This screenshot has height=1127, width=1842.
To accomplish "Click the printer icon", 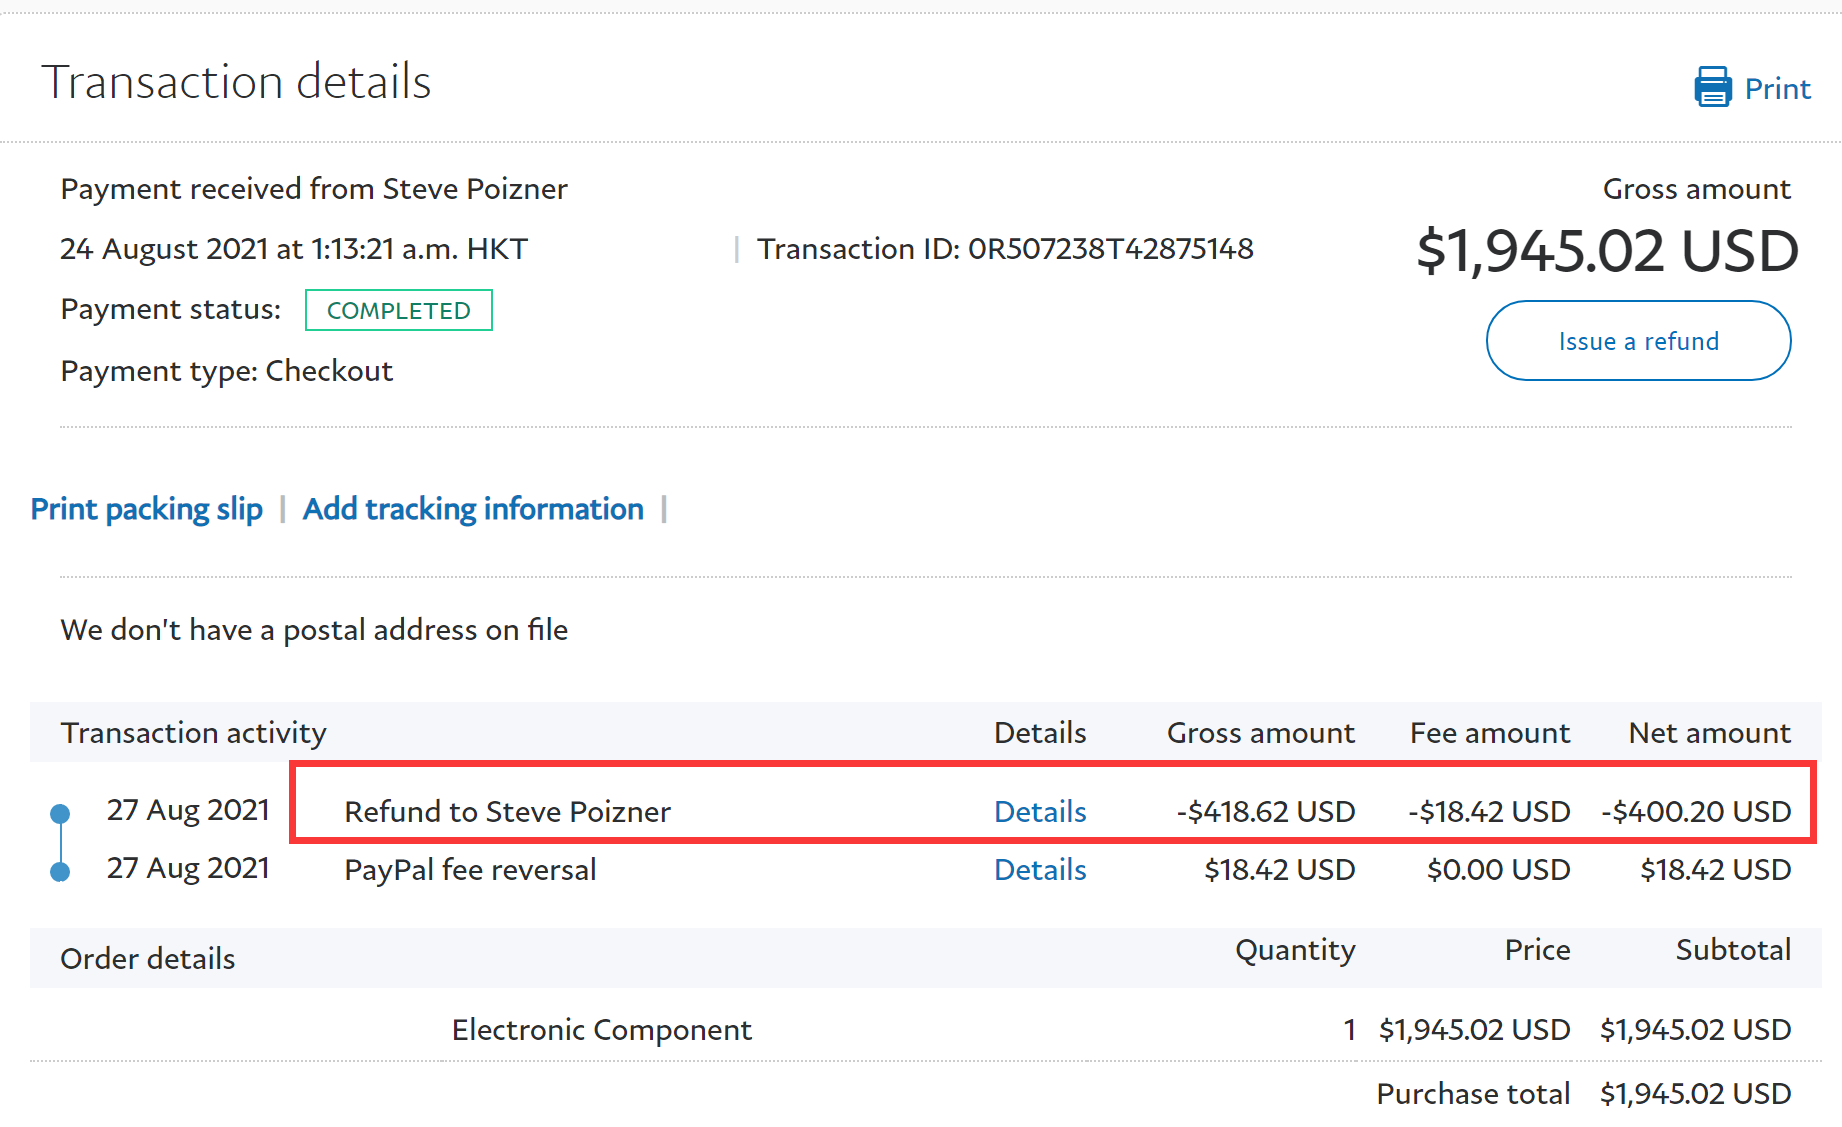I will click(x=1712, y=88).
